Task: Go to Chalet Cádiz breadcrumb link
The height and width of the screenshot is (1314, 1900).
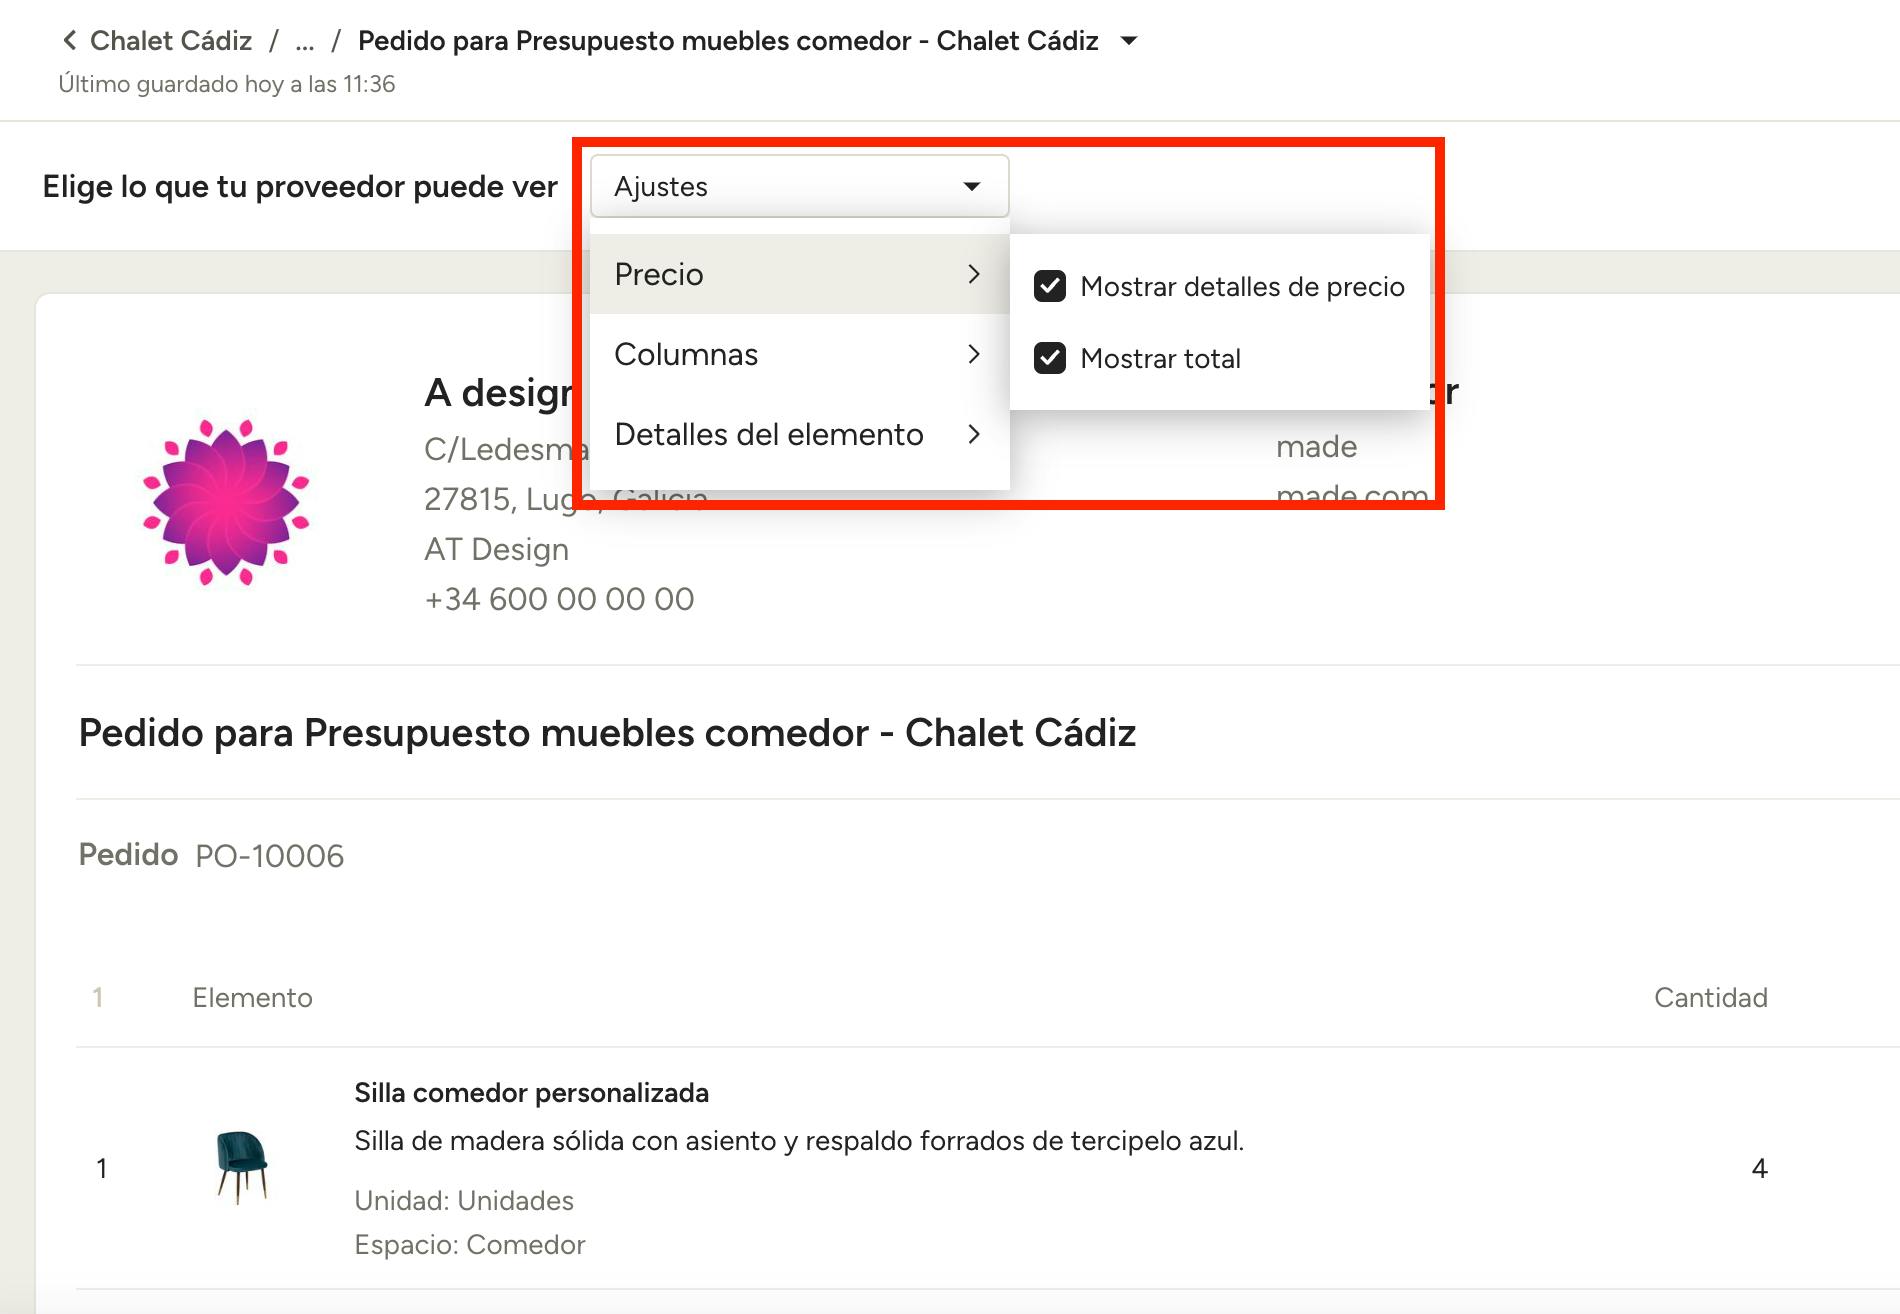Action: (x=171, y=41)
